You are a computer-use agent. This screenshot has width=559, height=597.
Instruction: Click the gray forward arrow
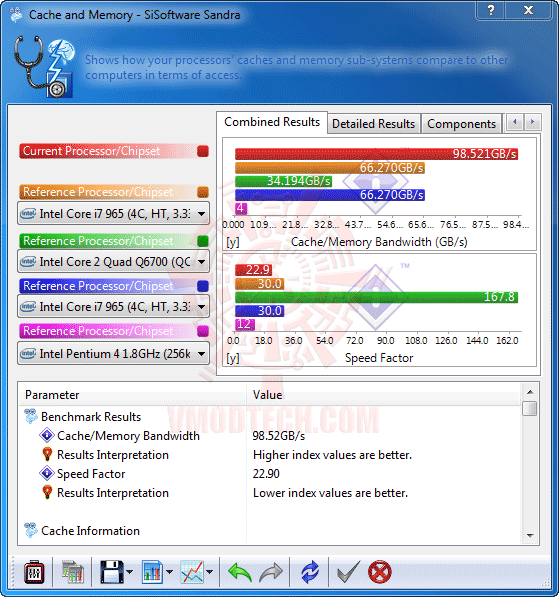click(271, 572)
